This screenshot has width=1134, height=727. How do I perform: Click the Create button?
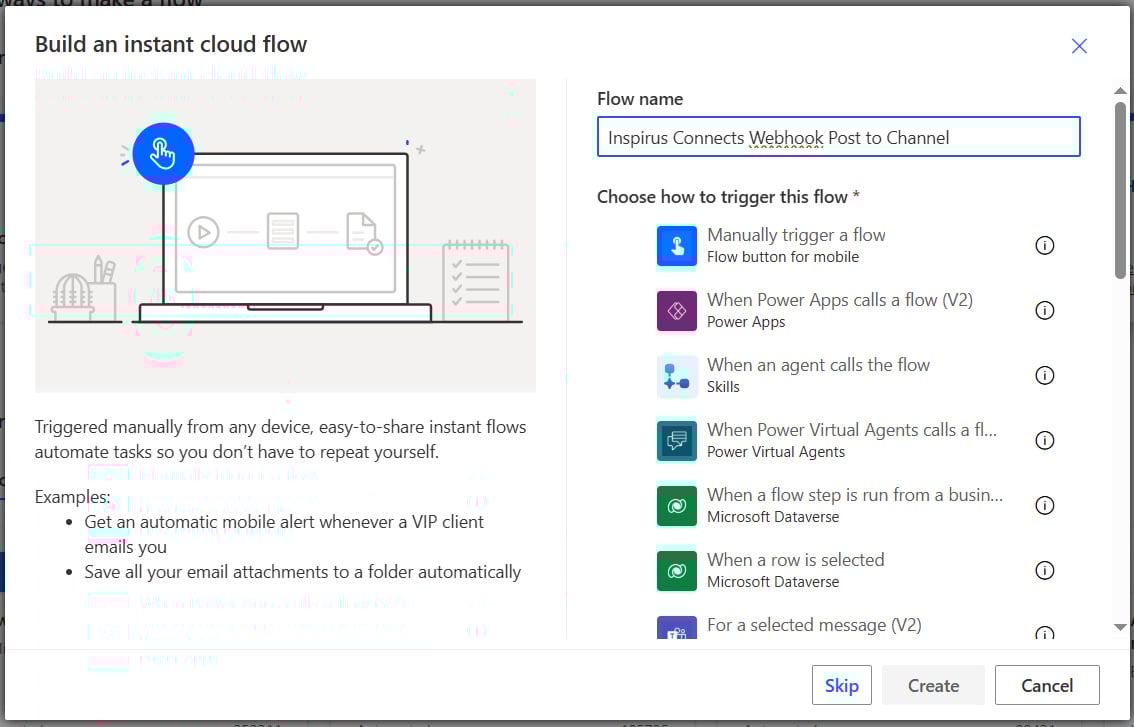[933, 685]
